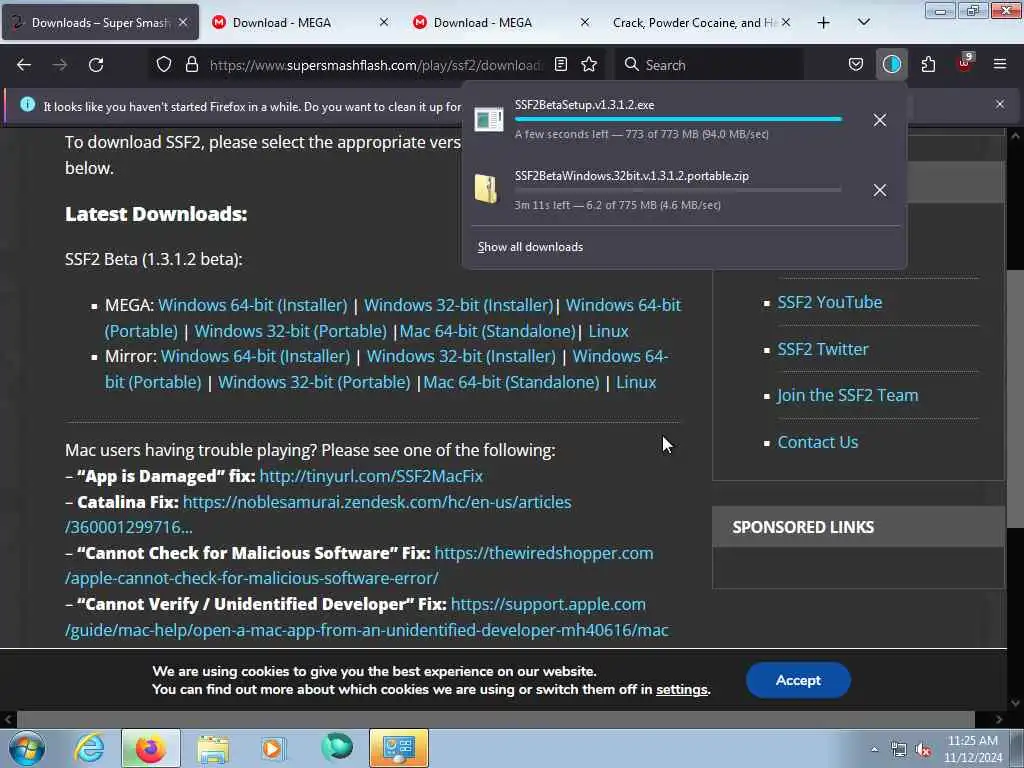Cancel the SSF2BetaSetup.v1.3.1.2.exe download
Viewport: 1024px width, 768px height.
coord(880,120)
